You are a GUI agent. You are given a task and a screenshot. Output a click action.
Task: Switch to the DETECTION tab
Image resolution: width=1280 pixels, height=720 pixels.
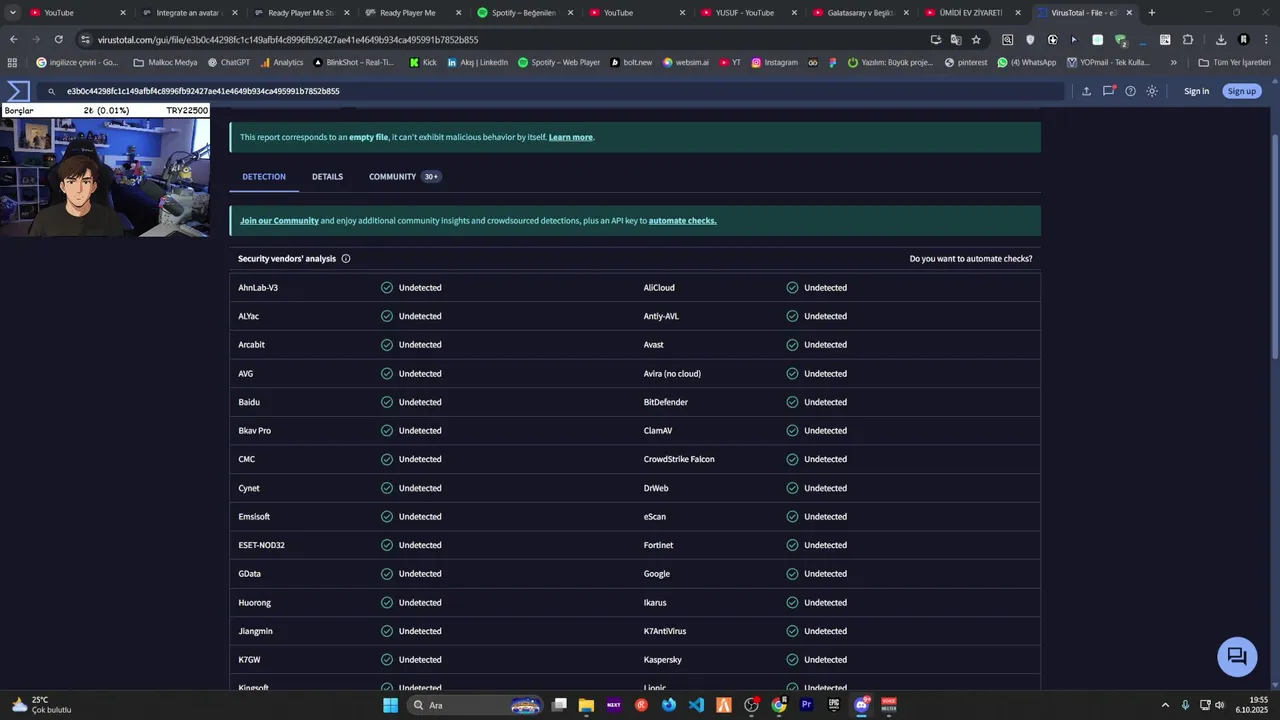(x=264, y=177)
